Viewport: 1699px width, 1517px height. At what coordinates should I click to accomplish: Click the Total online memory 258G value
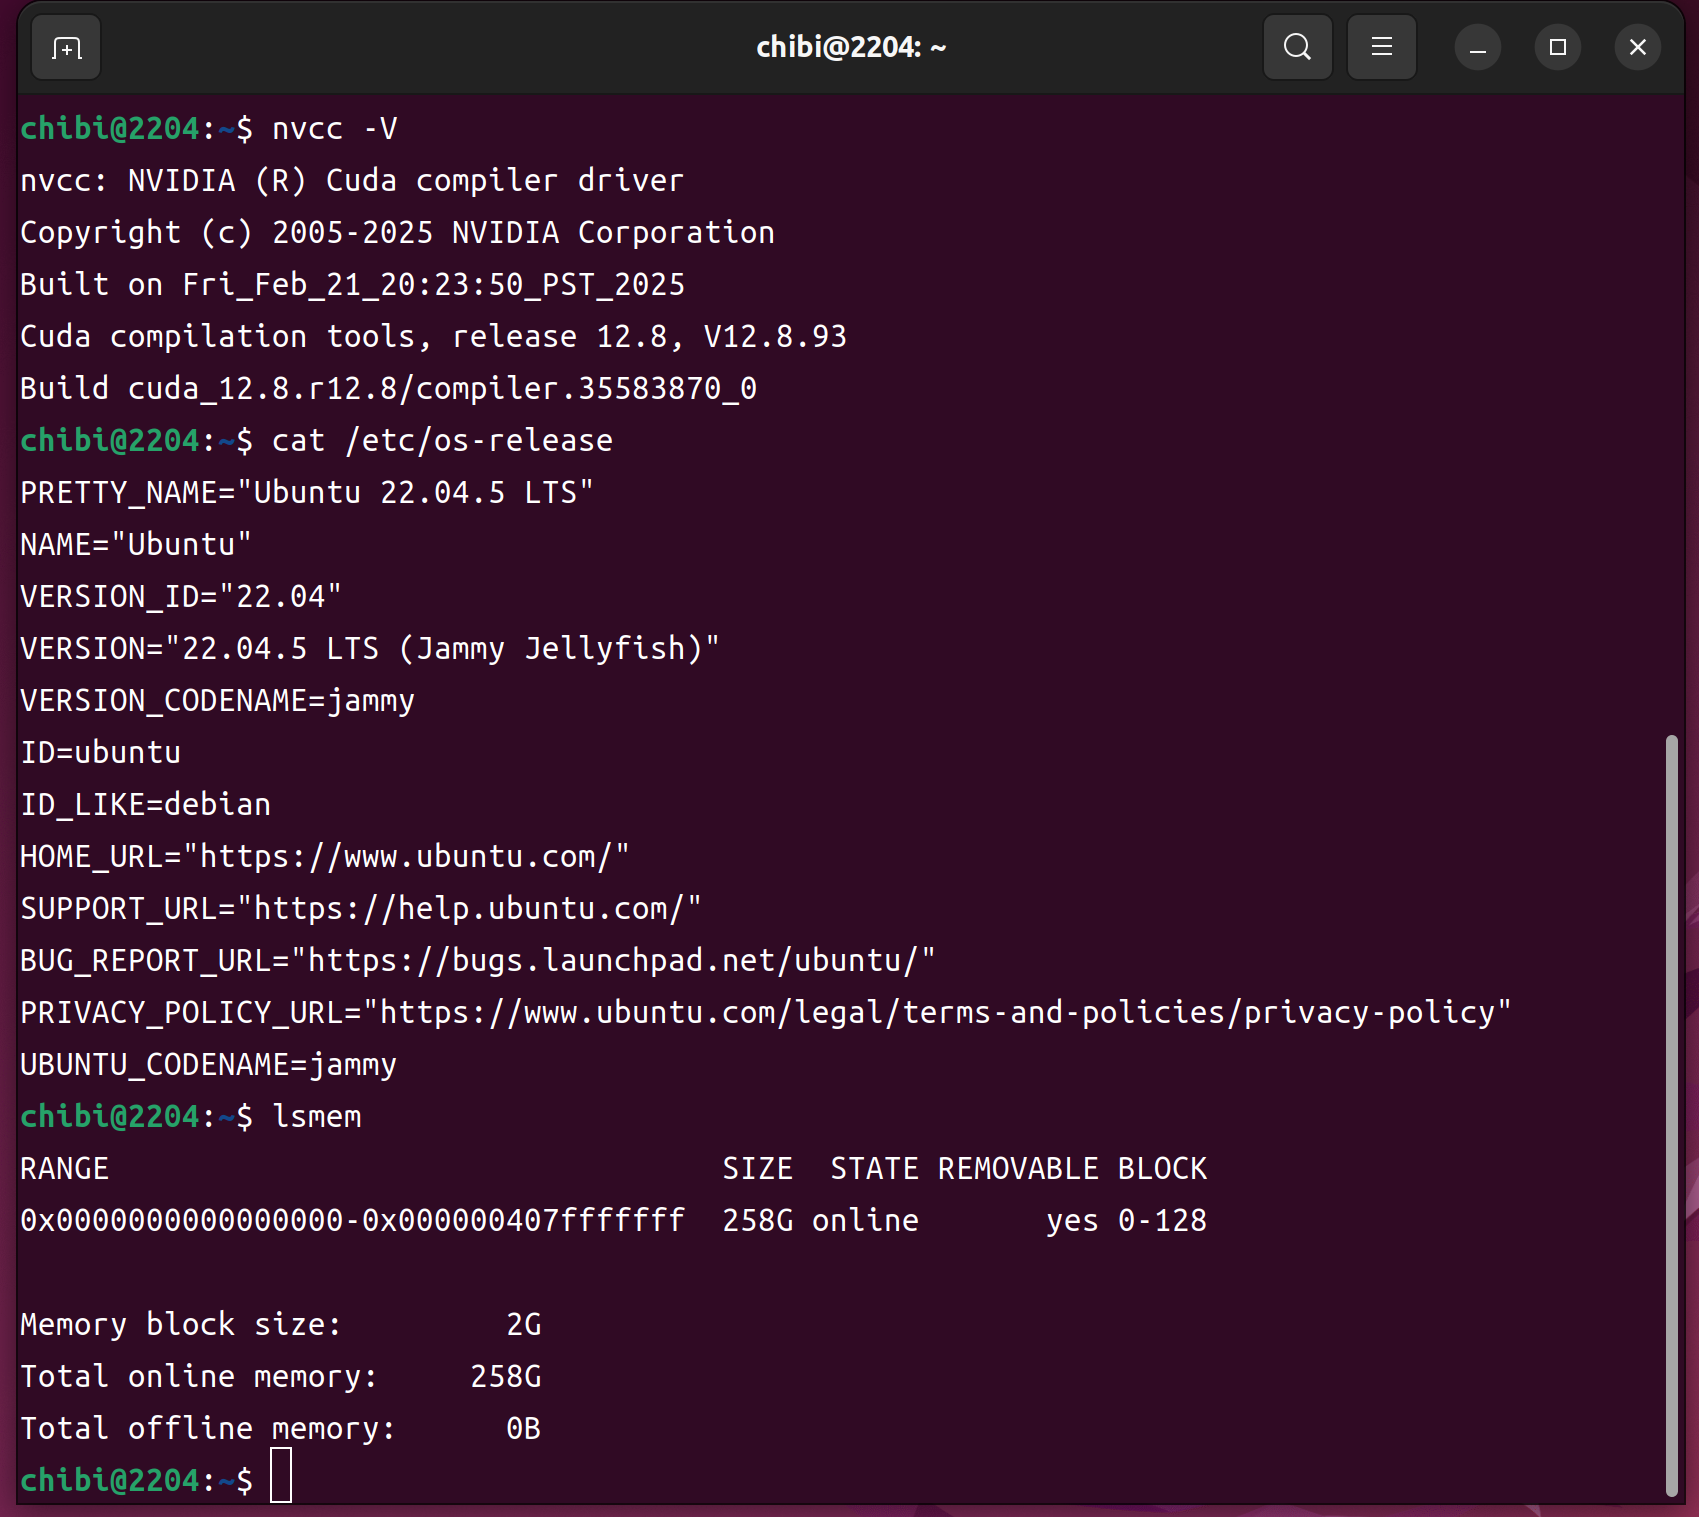[x=505, y=1377]
